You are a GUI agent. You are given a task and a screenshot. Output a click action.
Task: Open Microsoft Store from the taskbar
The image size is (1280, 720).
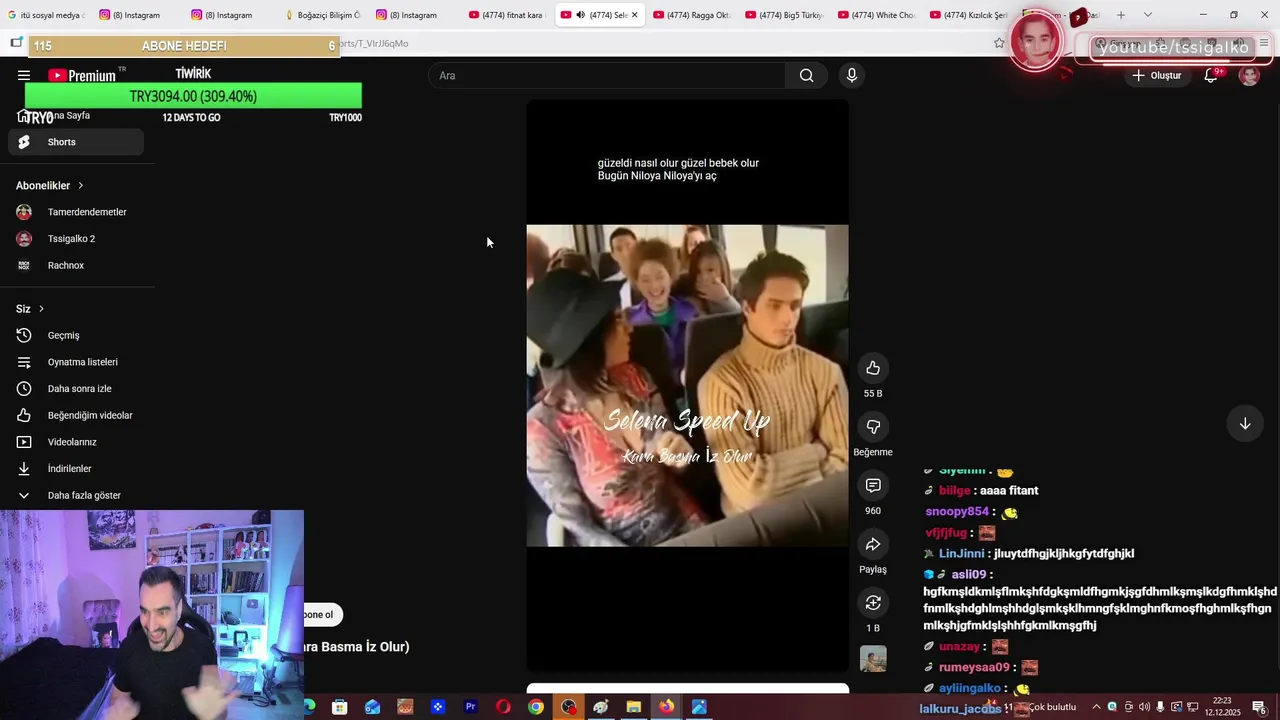coord(340,707)
